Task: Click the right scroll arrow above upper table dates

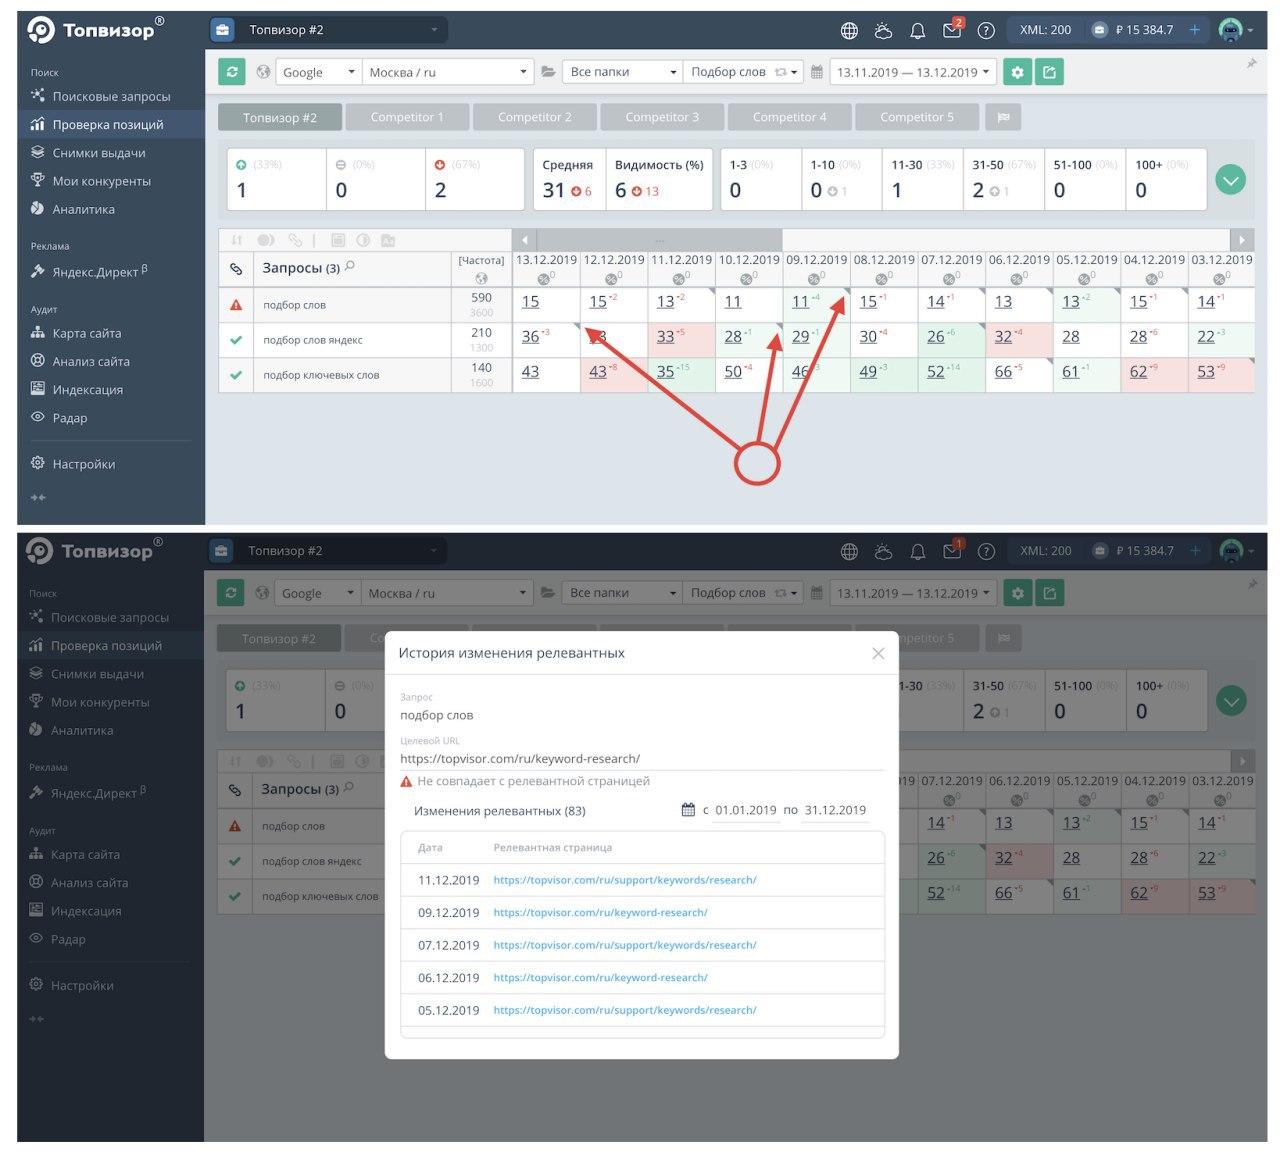Action: 1242,240
